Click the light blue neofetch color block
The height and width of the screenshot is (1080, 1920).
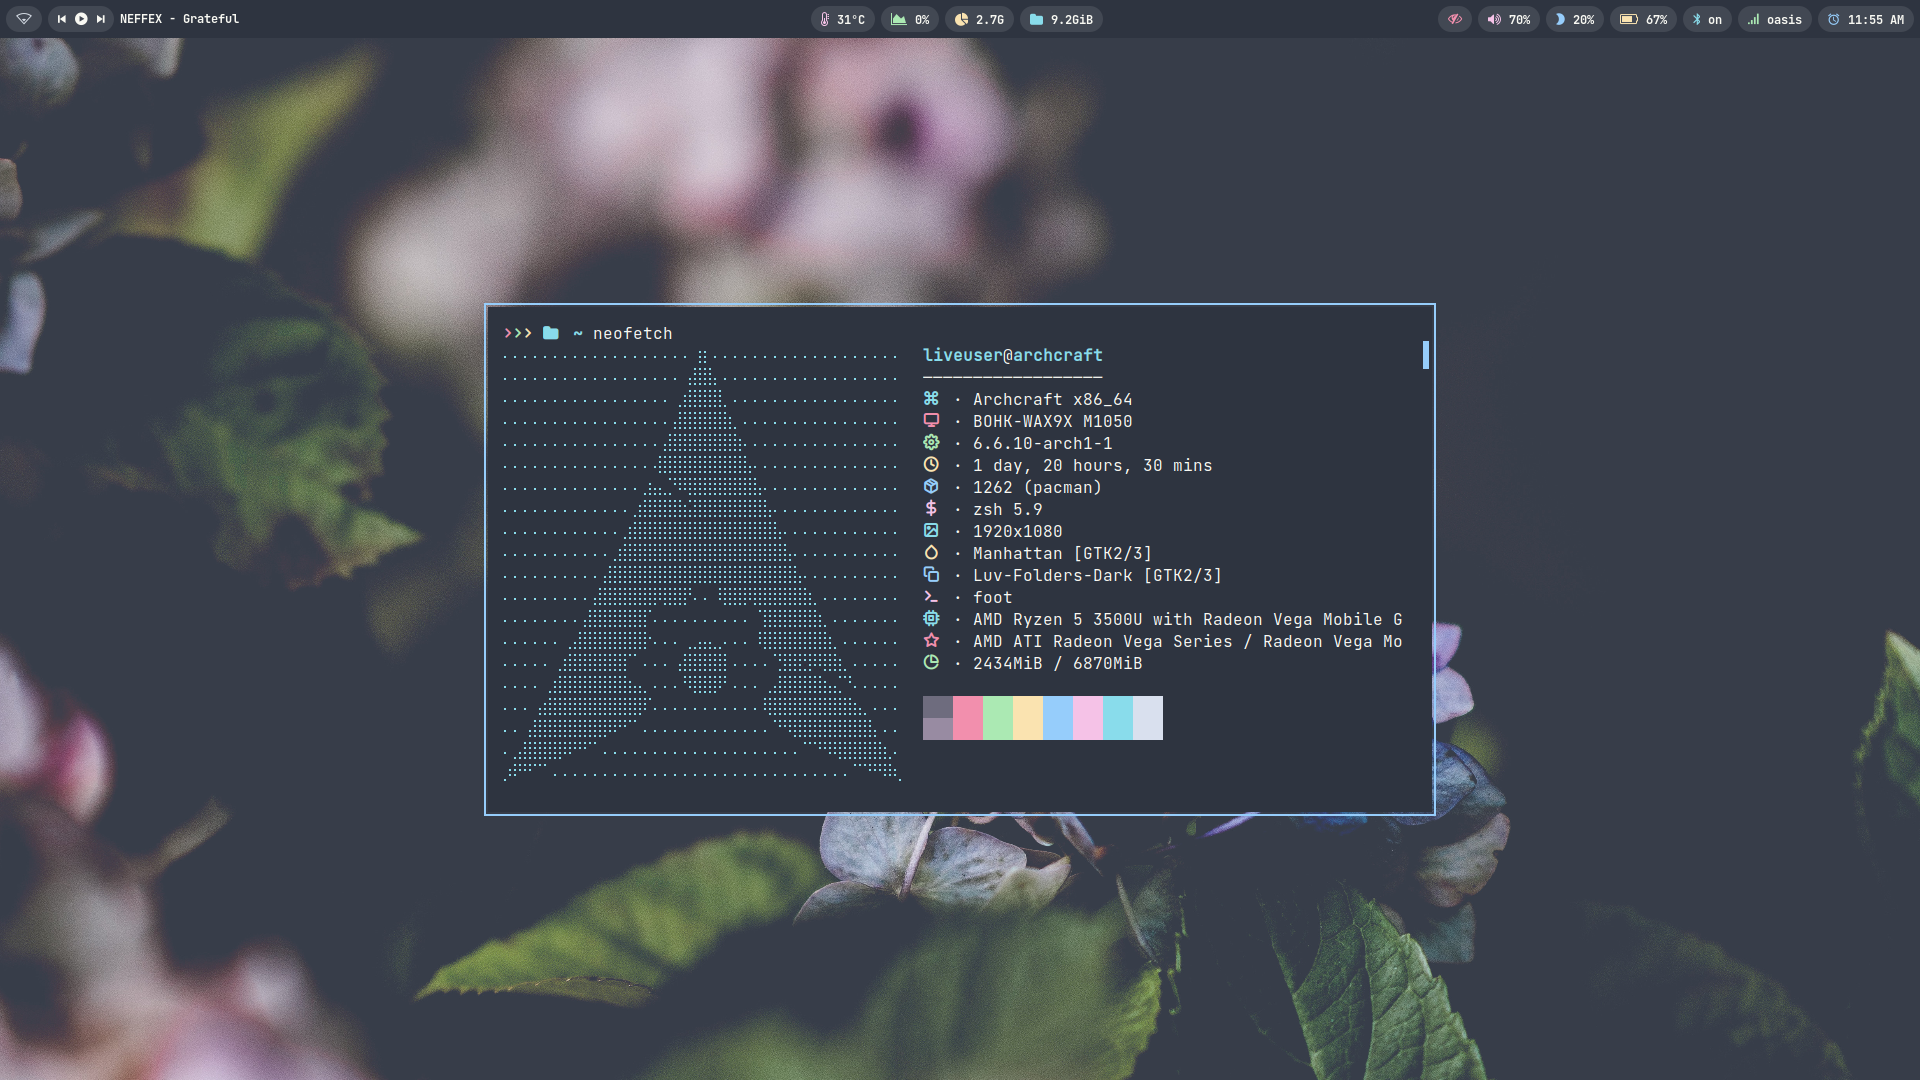click(x=1057, y=718)
